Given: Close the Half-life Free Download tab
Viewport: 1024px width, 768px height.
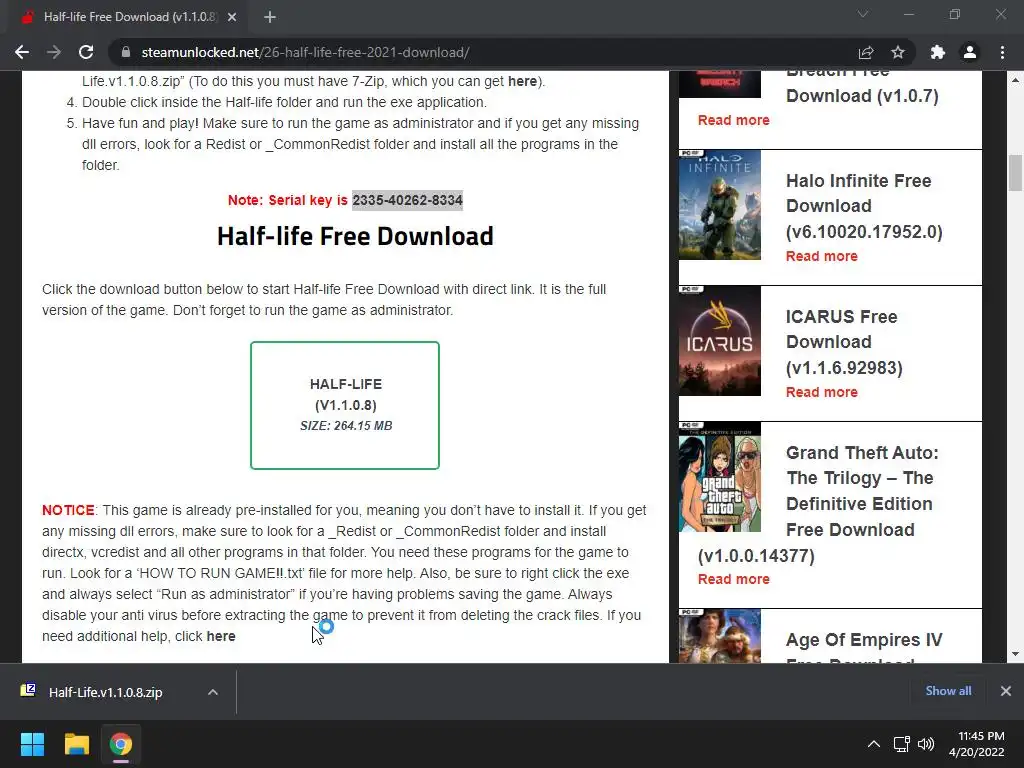Looking at the screenshot, I should point(232,17).
